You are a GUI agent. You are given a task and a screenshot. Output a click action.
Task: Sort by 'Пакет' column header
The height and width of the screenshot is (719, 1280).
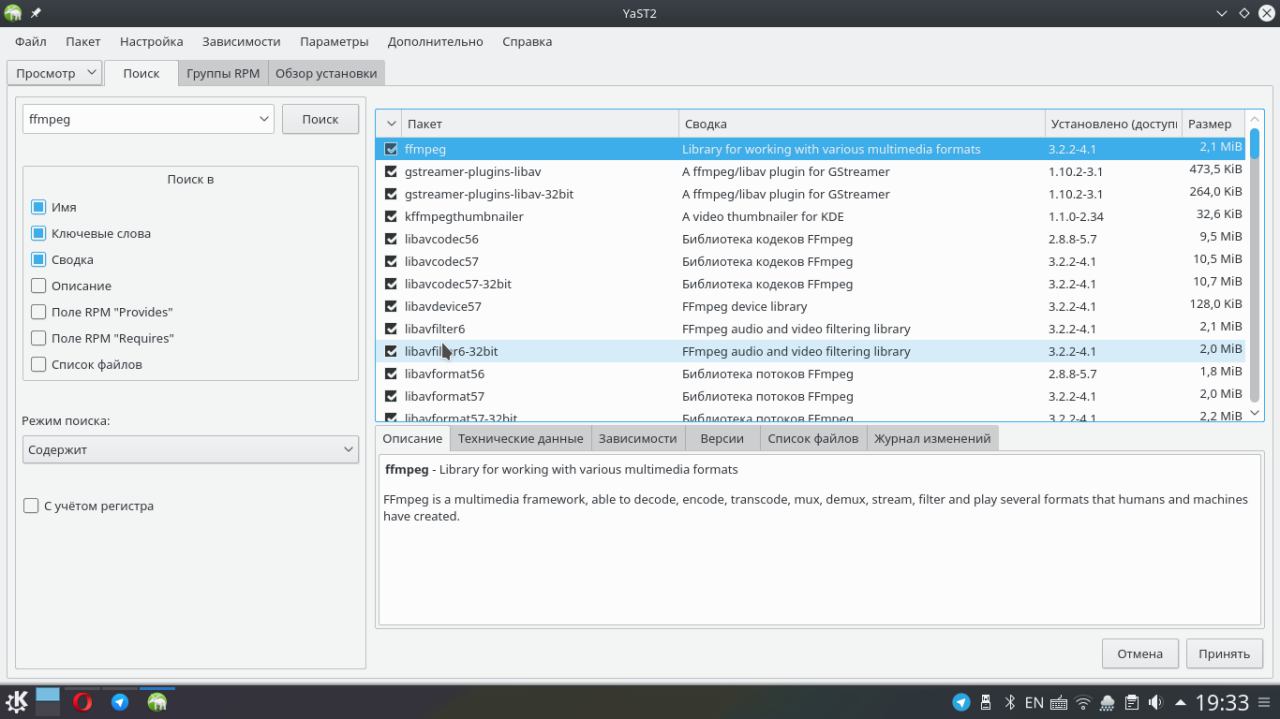[540, 124]
